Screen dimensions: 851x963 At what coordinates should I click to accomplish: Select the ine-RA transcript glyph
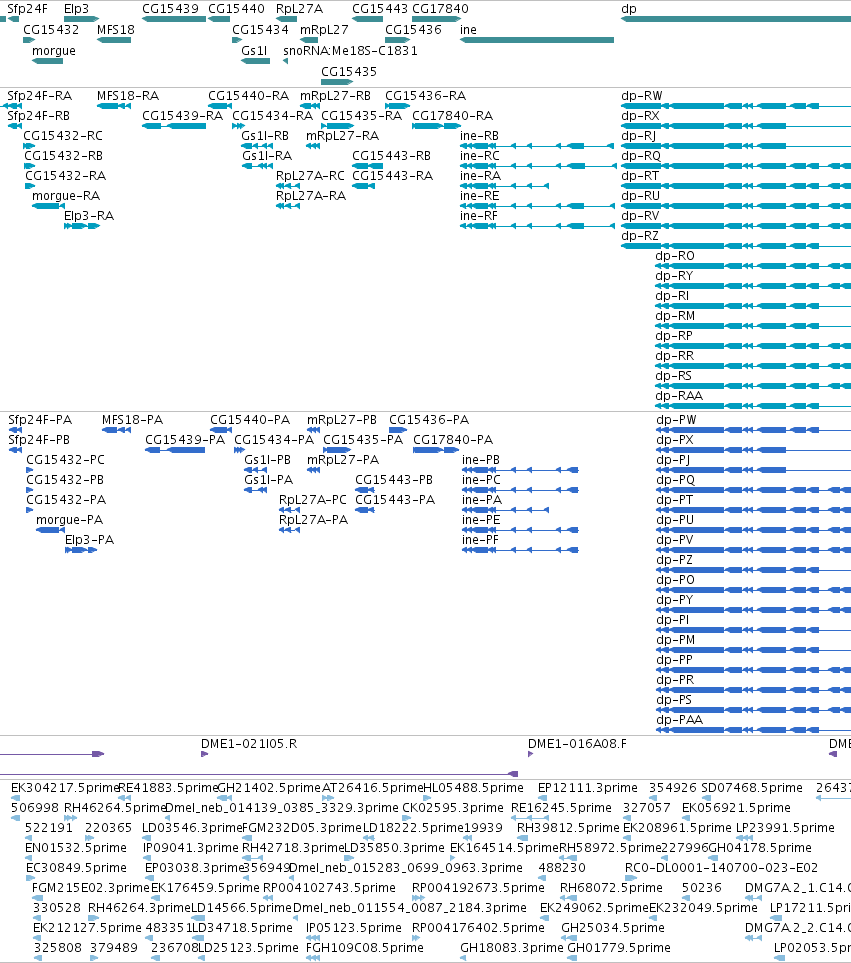click(504, 185)
